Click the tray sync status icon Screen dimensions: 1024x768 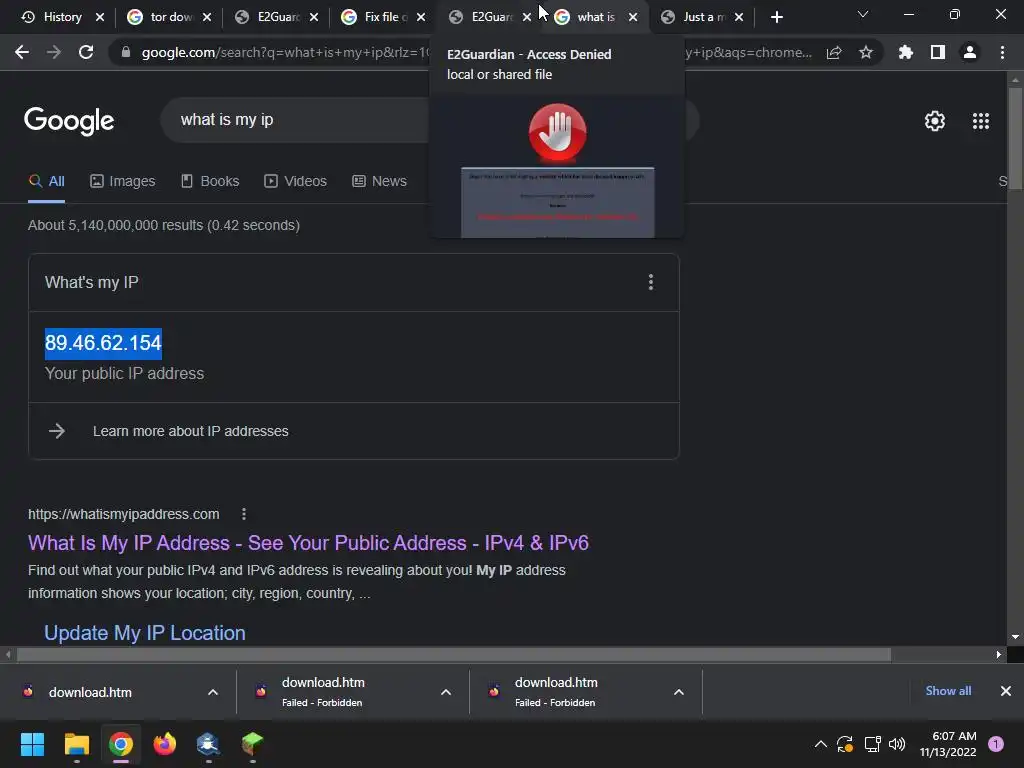click(x=845, y=744)
